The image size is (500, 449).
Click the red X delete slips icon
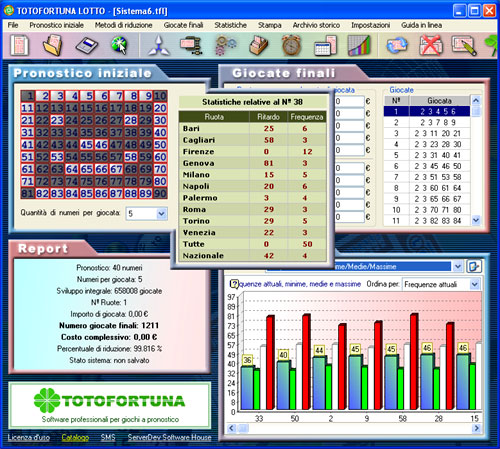[x=430, y=45]
